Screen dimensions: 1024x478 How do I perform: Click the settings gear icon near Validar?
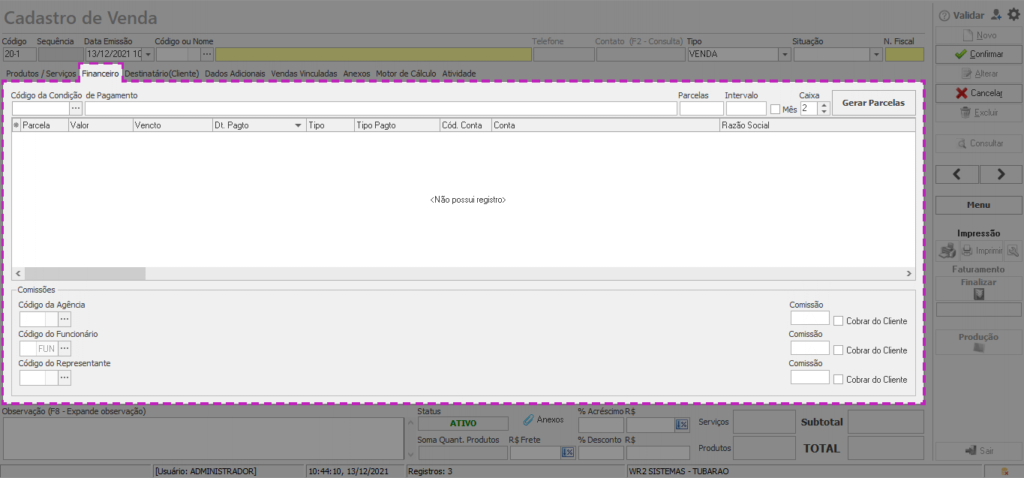(x=1013, y=15)
